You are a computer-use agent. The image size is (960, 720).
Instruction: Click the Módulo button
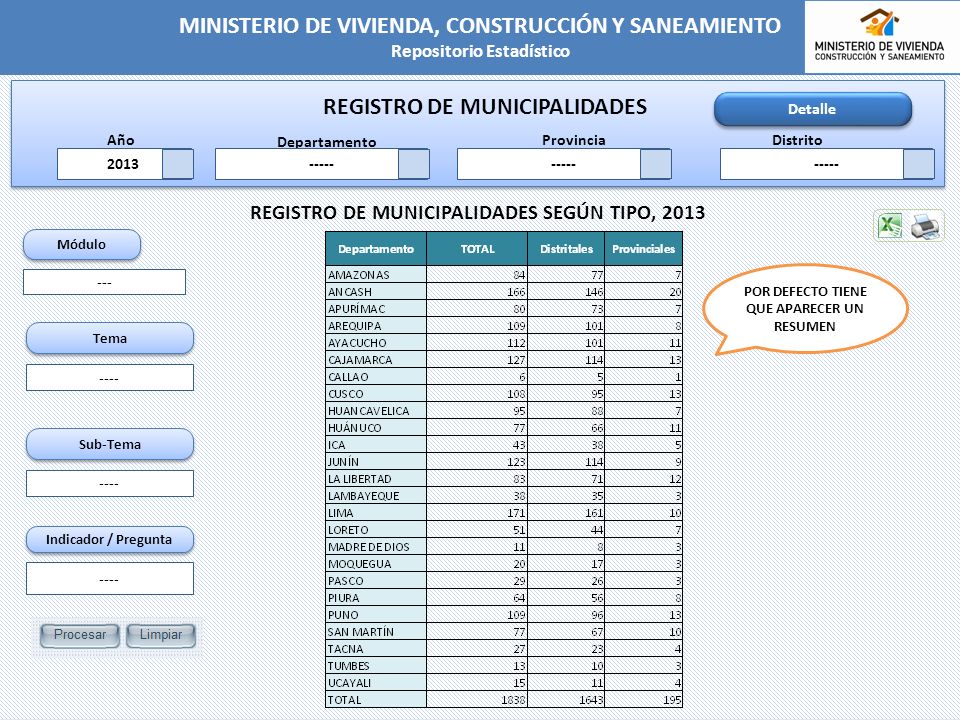tap(81, 244)
